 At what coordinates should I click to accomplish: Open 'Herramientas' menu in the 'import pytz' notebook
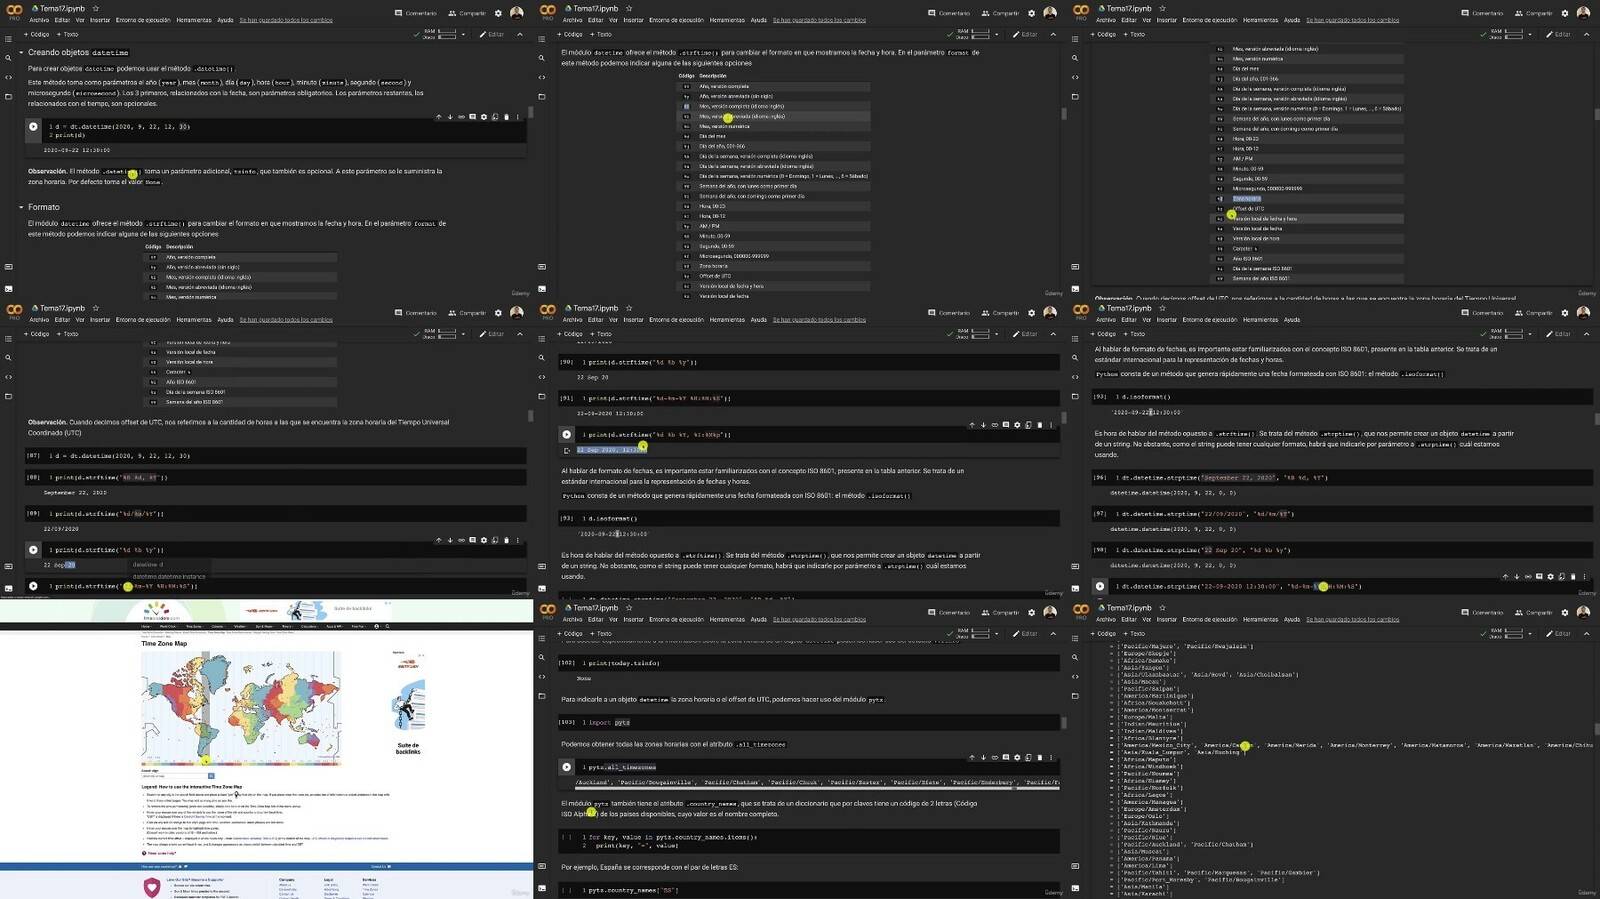pyautogui.click(x=727, y=619)
